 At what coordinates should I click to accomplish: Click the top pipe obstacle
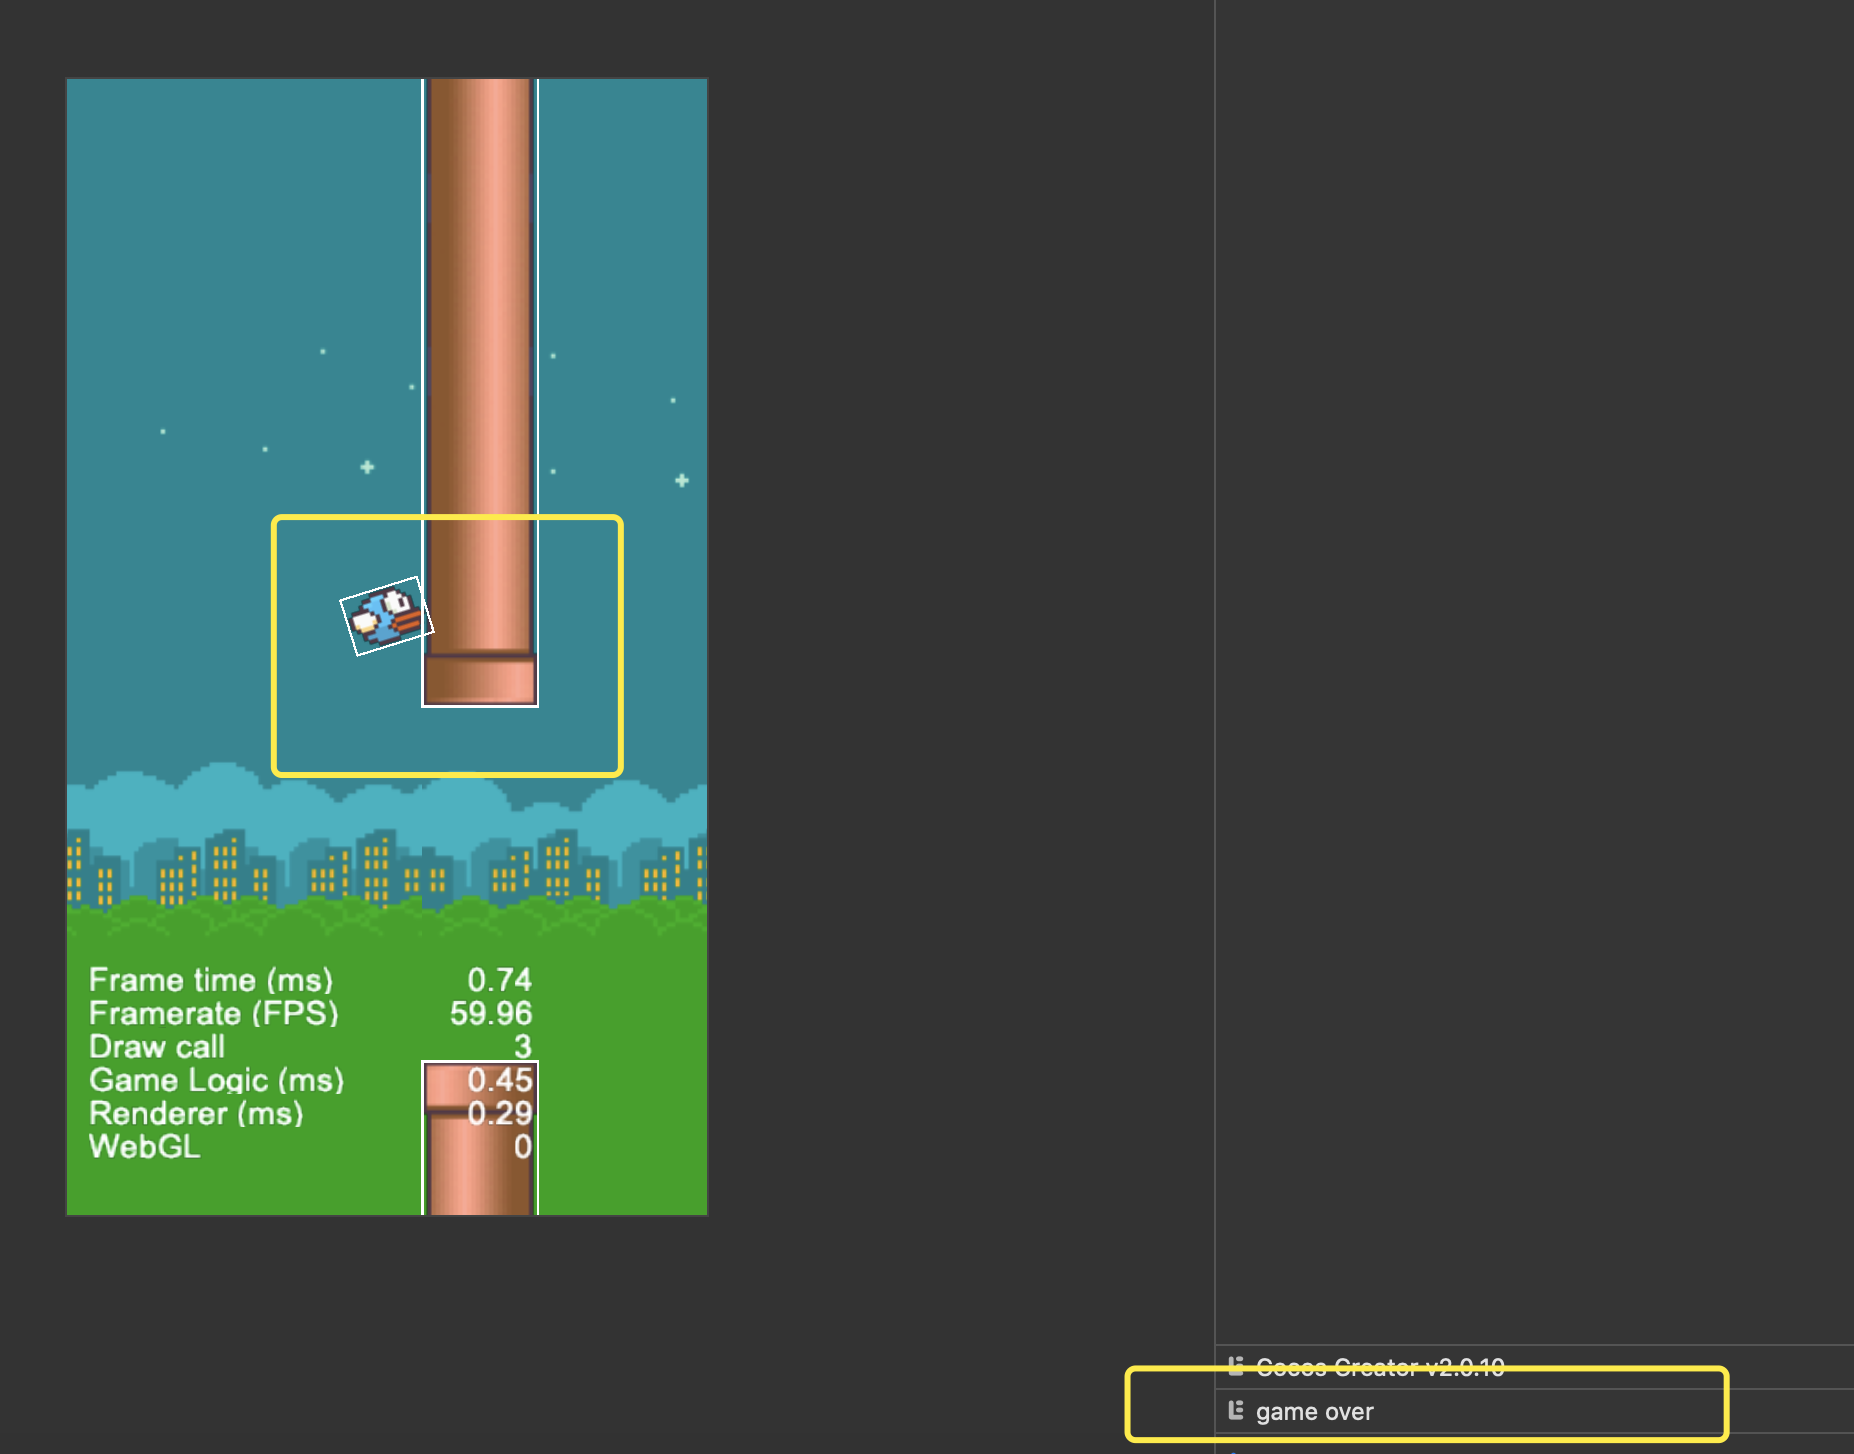pos(480,392)
